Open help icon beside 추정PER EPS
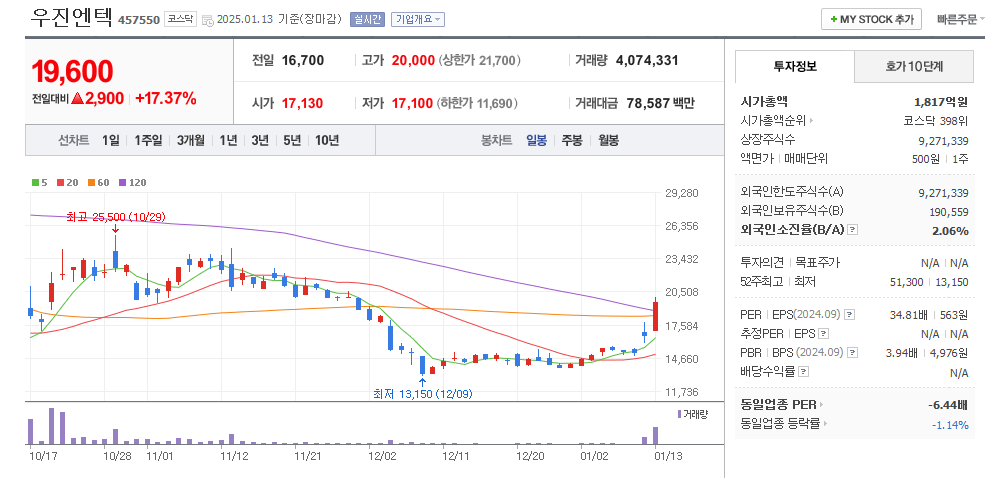This screenshot has height=478, width=990. click(823, 333)
